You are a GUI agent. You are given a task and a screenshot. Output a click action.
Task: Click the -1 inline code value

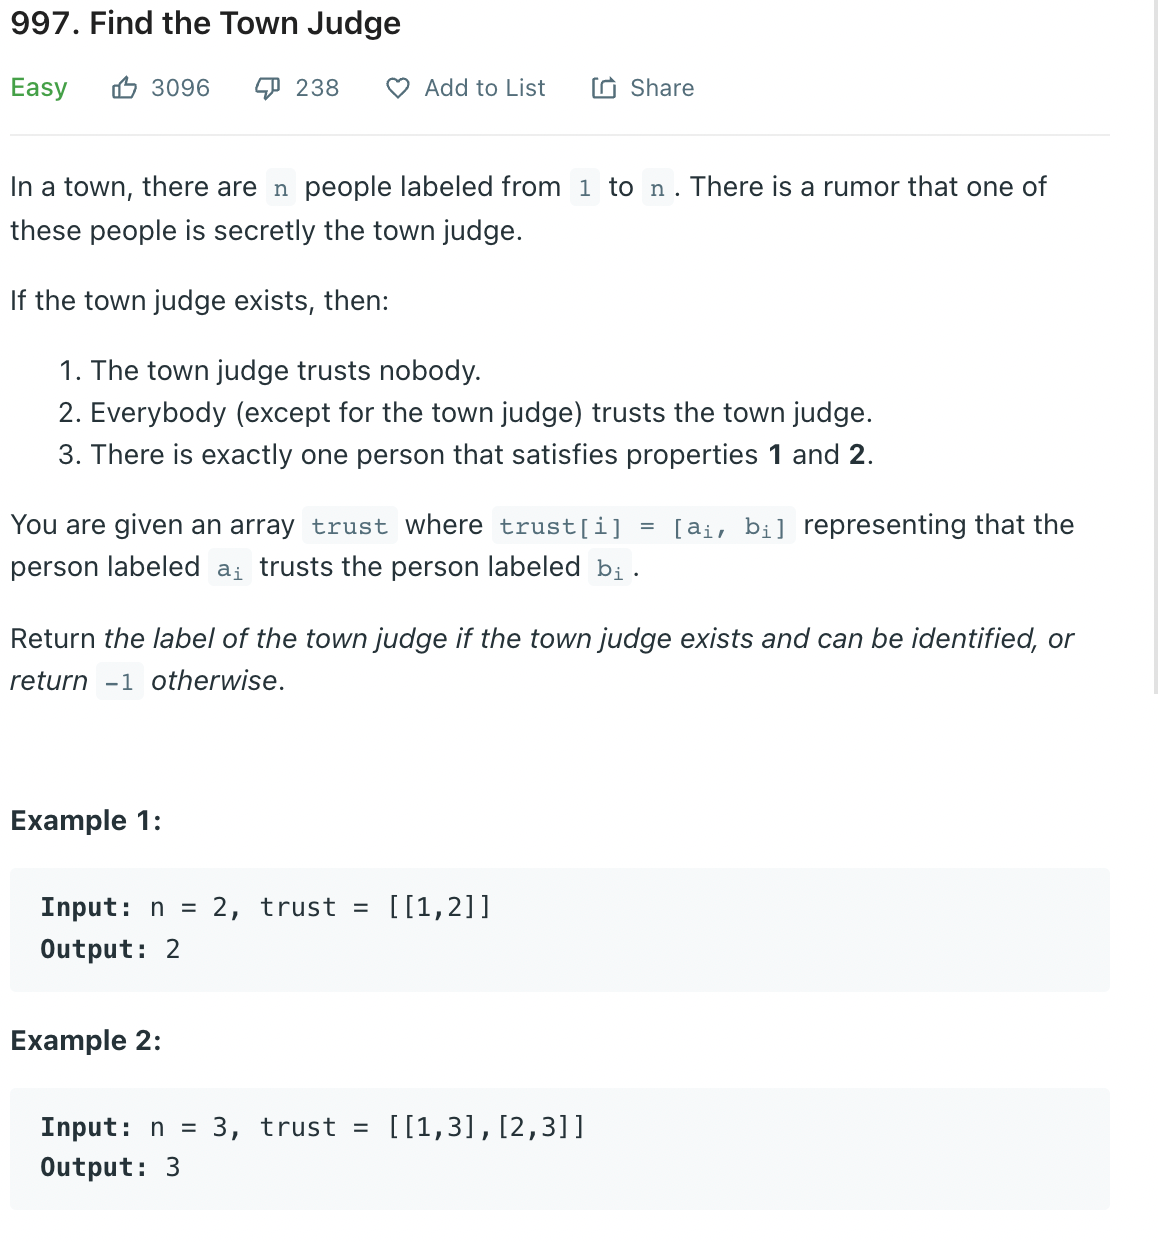coord(120,682)
